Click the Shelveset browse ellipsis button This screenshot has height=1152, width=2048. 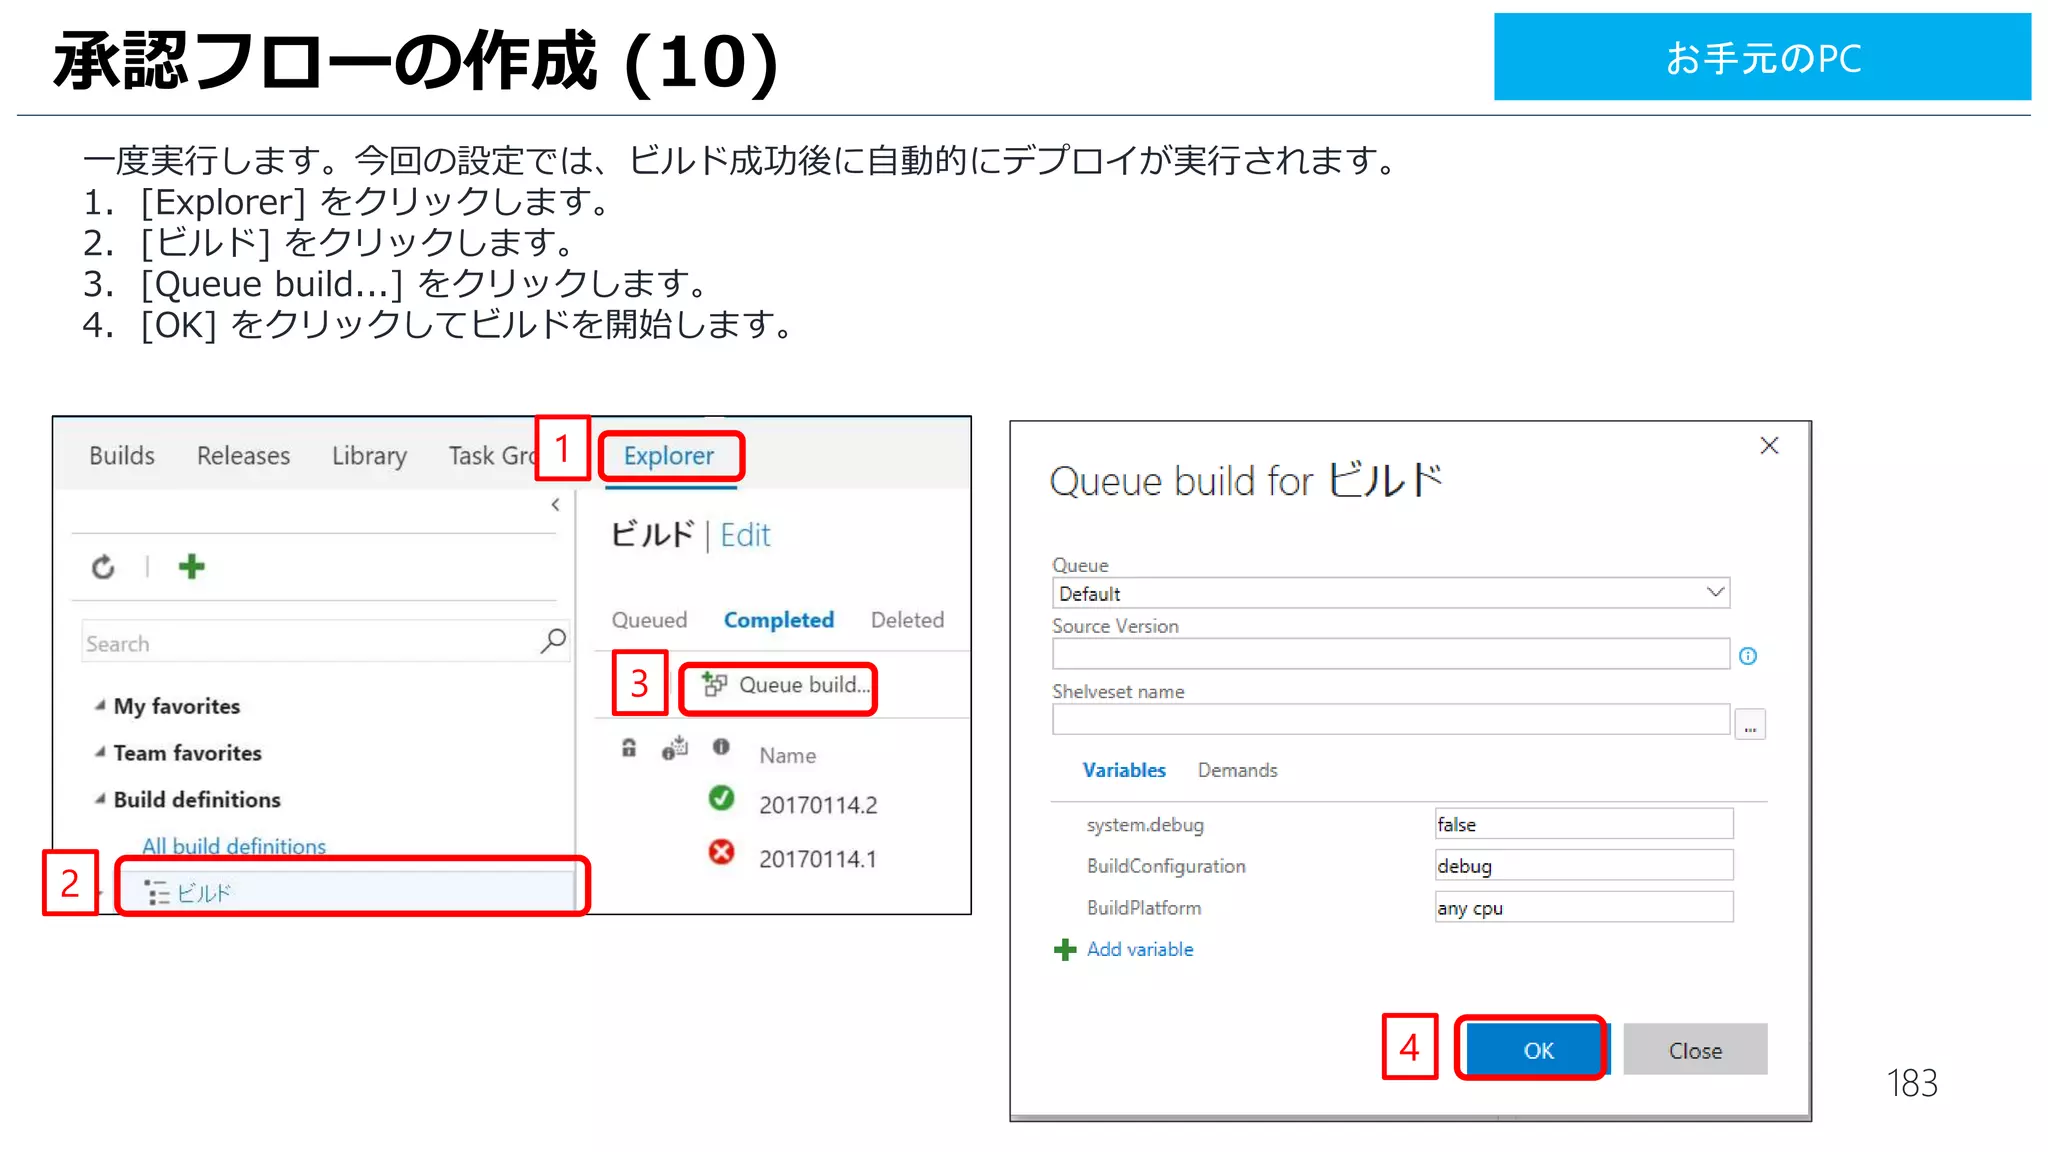[x=1750, y=724]
